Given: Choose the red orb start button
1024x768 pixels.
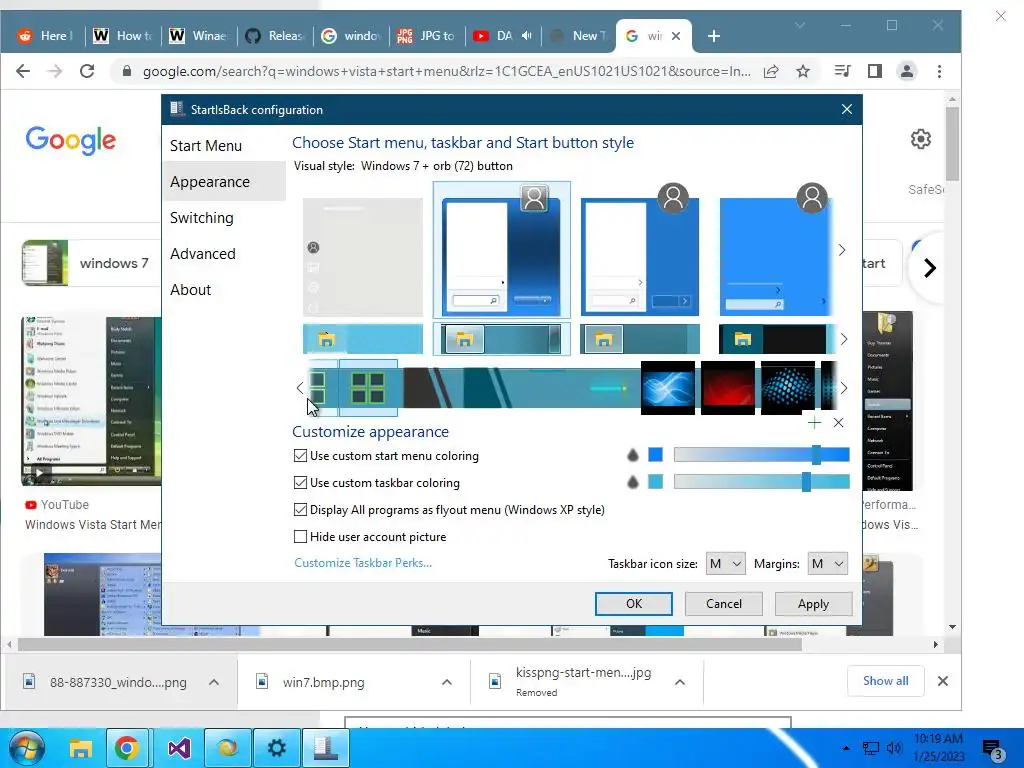Looking at the screenshot, I should pos(728,388).
